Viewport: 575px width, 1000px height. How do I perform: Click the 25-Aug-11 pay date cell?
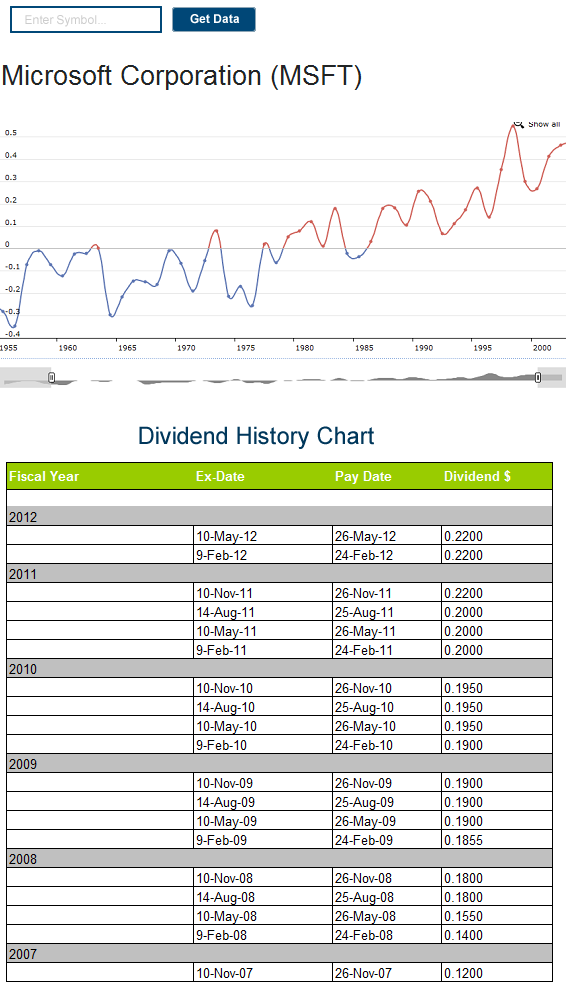pos(387,612)
